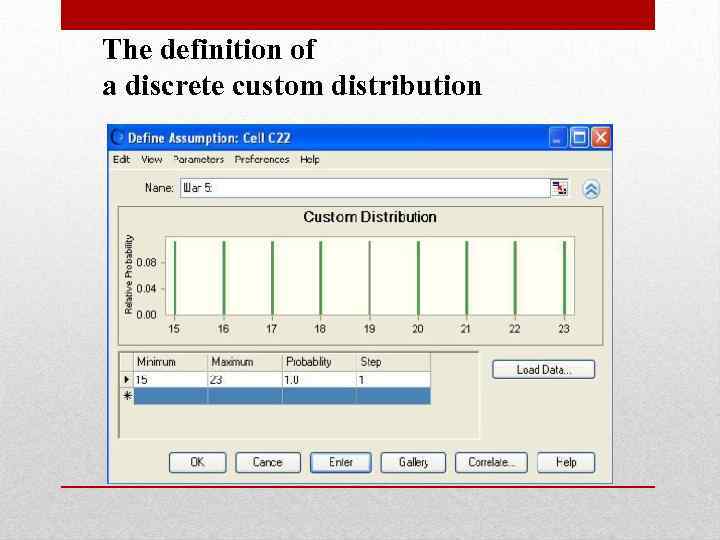Open the Preferences menu
The width and height of the screenshot is (720, 540).
point(262,159)
